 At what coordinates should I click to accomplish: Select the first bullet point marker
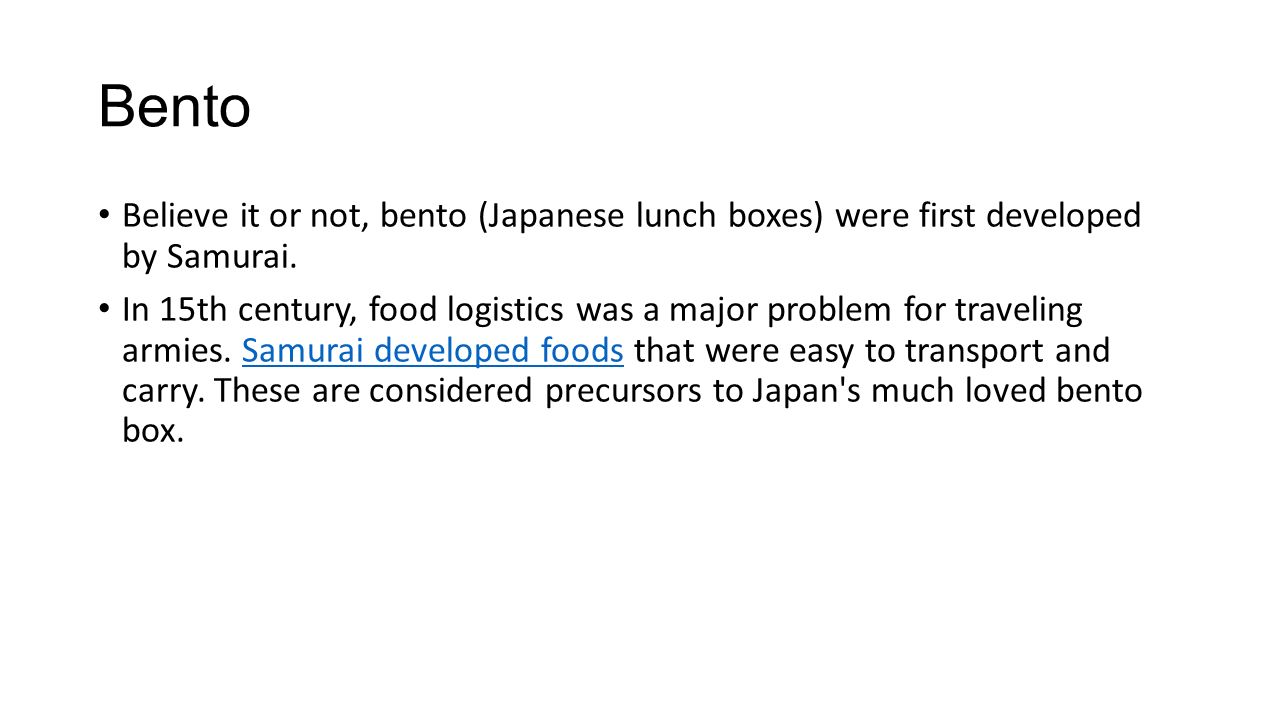pyautogui.click(x=104, y=216)
